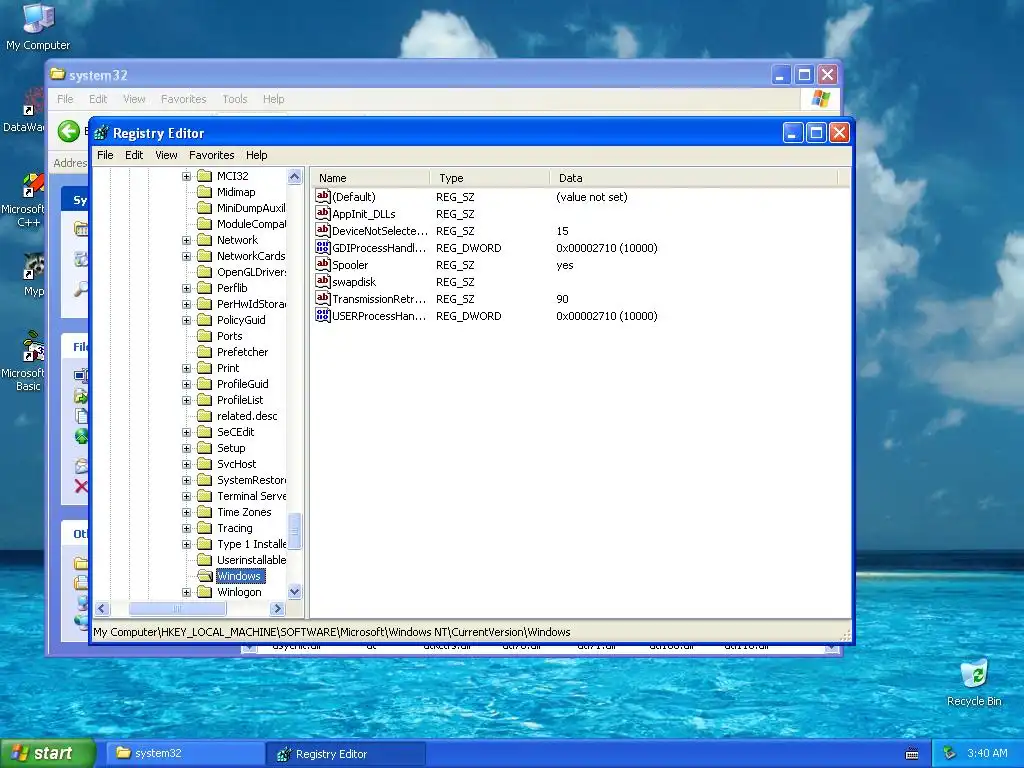Image resolution: width=1024 pixels, height=768 pixels.
Task: Click the Windows flag logo in system32 window
Action: pos(820,99)
